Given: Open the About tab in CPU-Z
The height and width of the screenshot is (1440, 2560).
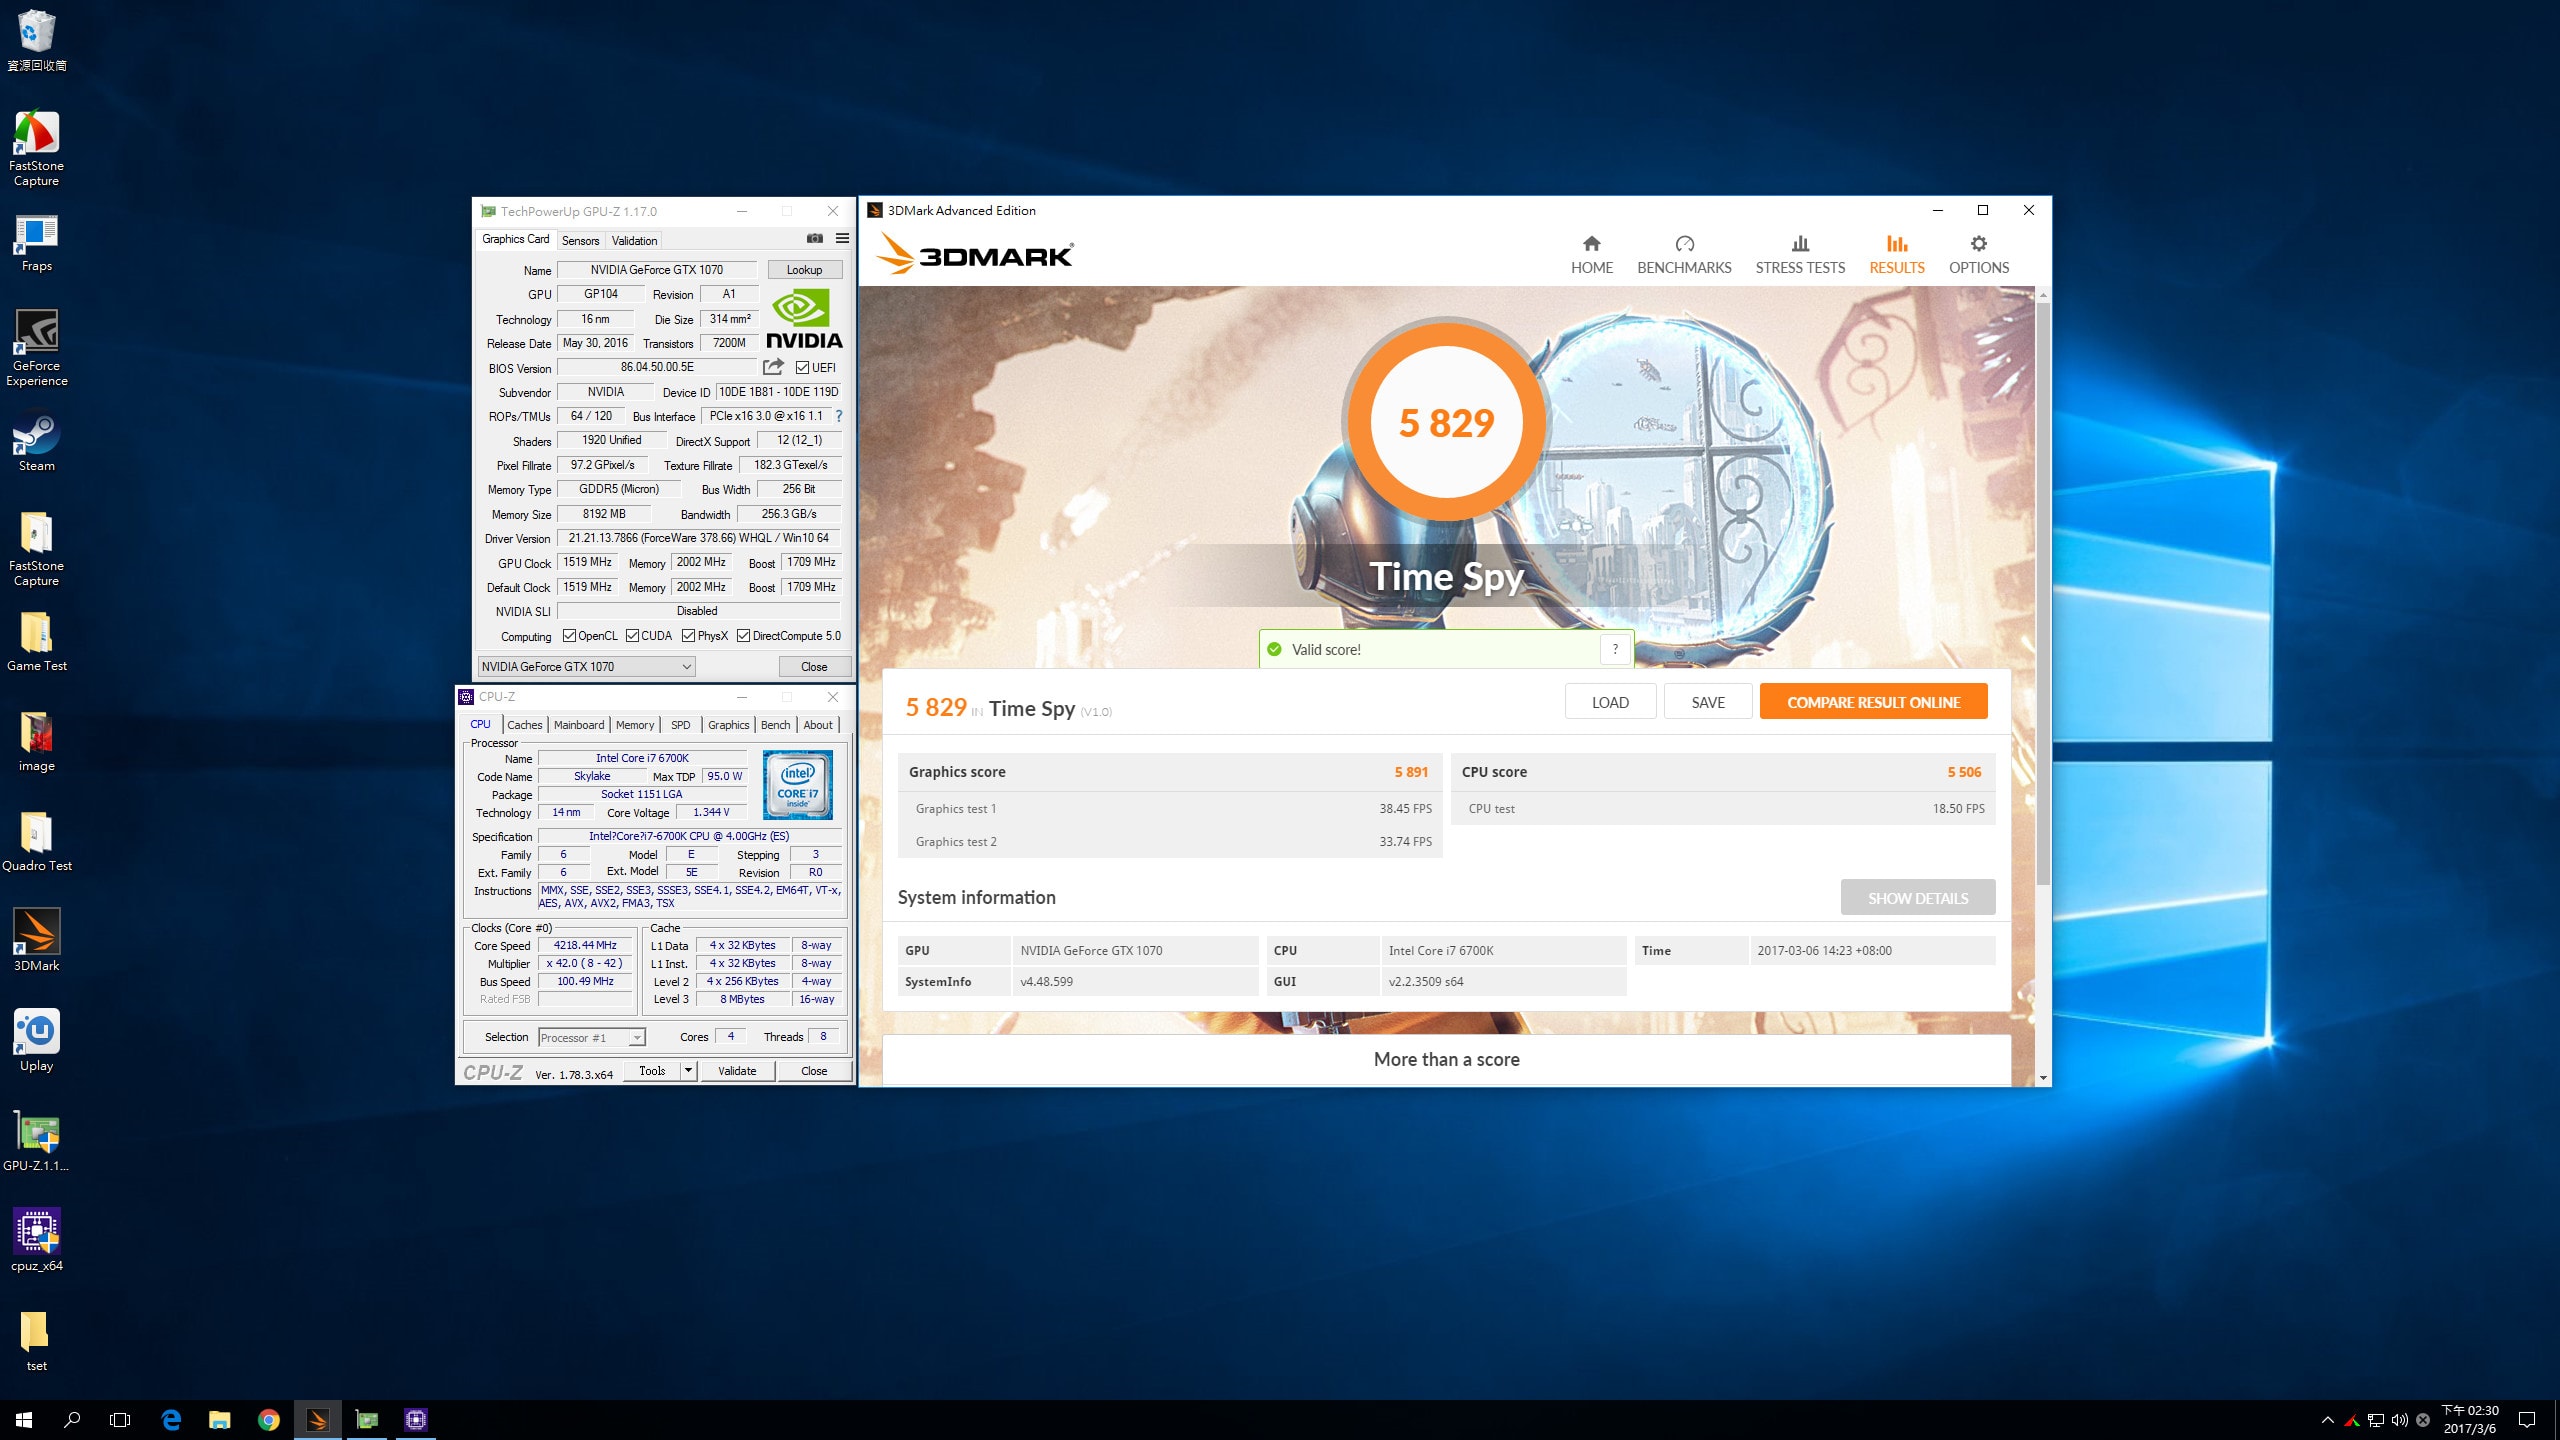Looking at the screenshot, I should (818, 725).
